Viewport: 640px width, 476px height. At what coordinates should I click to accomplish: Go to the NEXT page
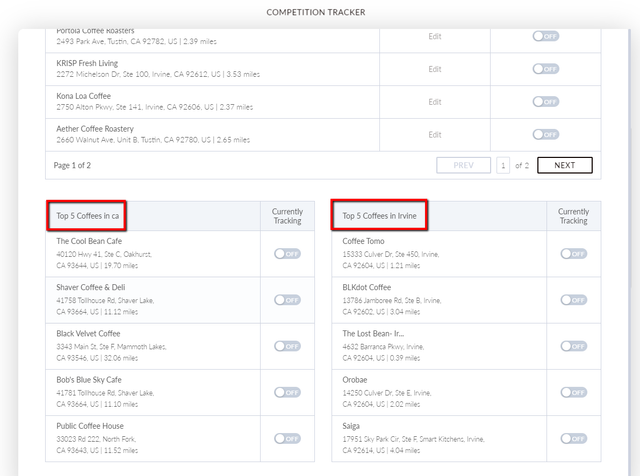[x=564, y=165]
